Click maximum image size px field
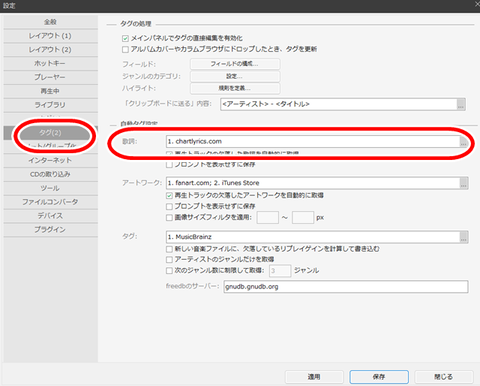 point(303,217)
